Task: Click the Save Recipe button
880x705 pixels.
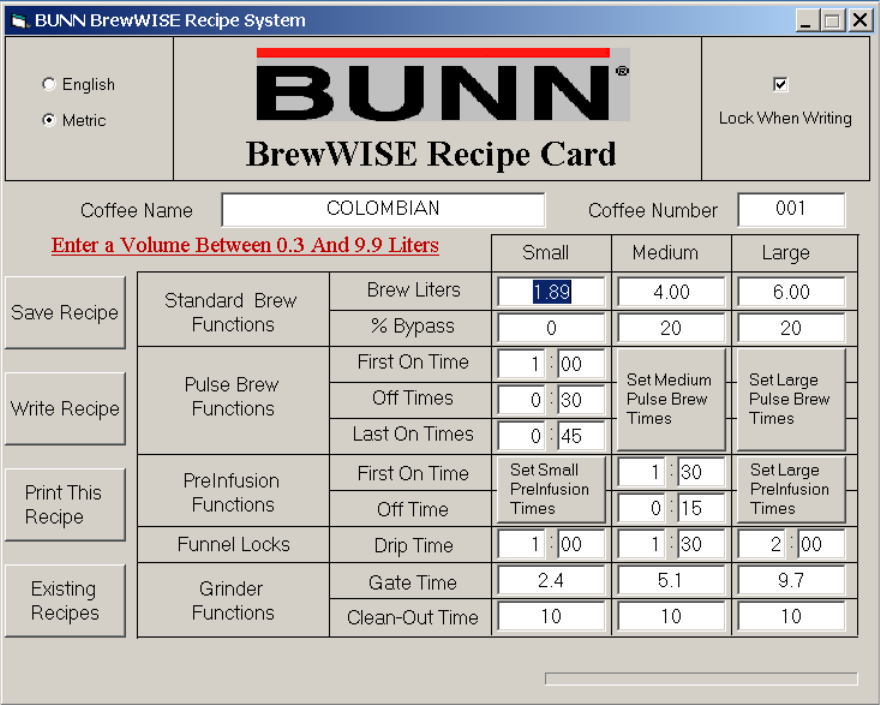Action: click(65, 313)
